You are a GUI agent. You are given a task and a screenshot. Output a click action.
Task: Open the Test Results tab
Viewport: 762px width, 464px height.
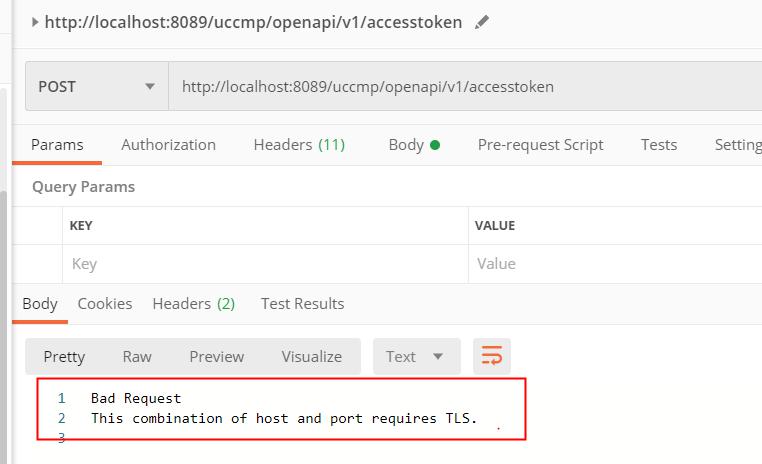302,304
